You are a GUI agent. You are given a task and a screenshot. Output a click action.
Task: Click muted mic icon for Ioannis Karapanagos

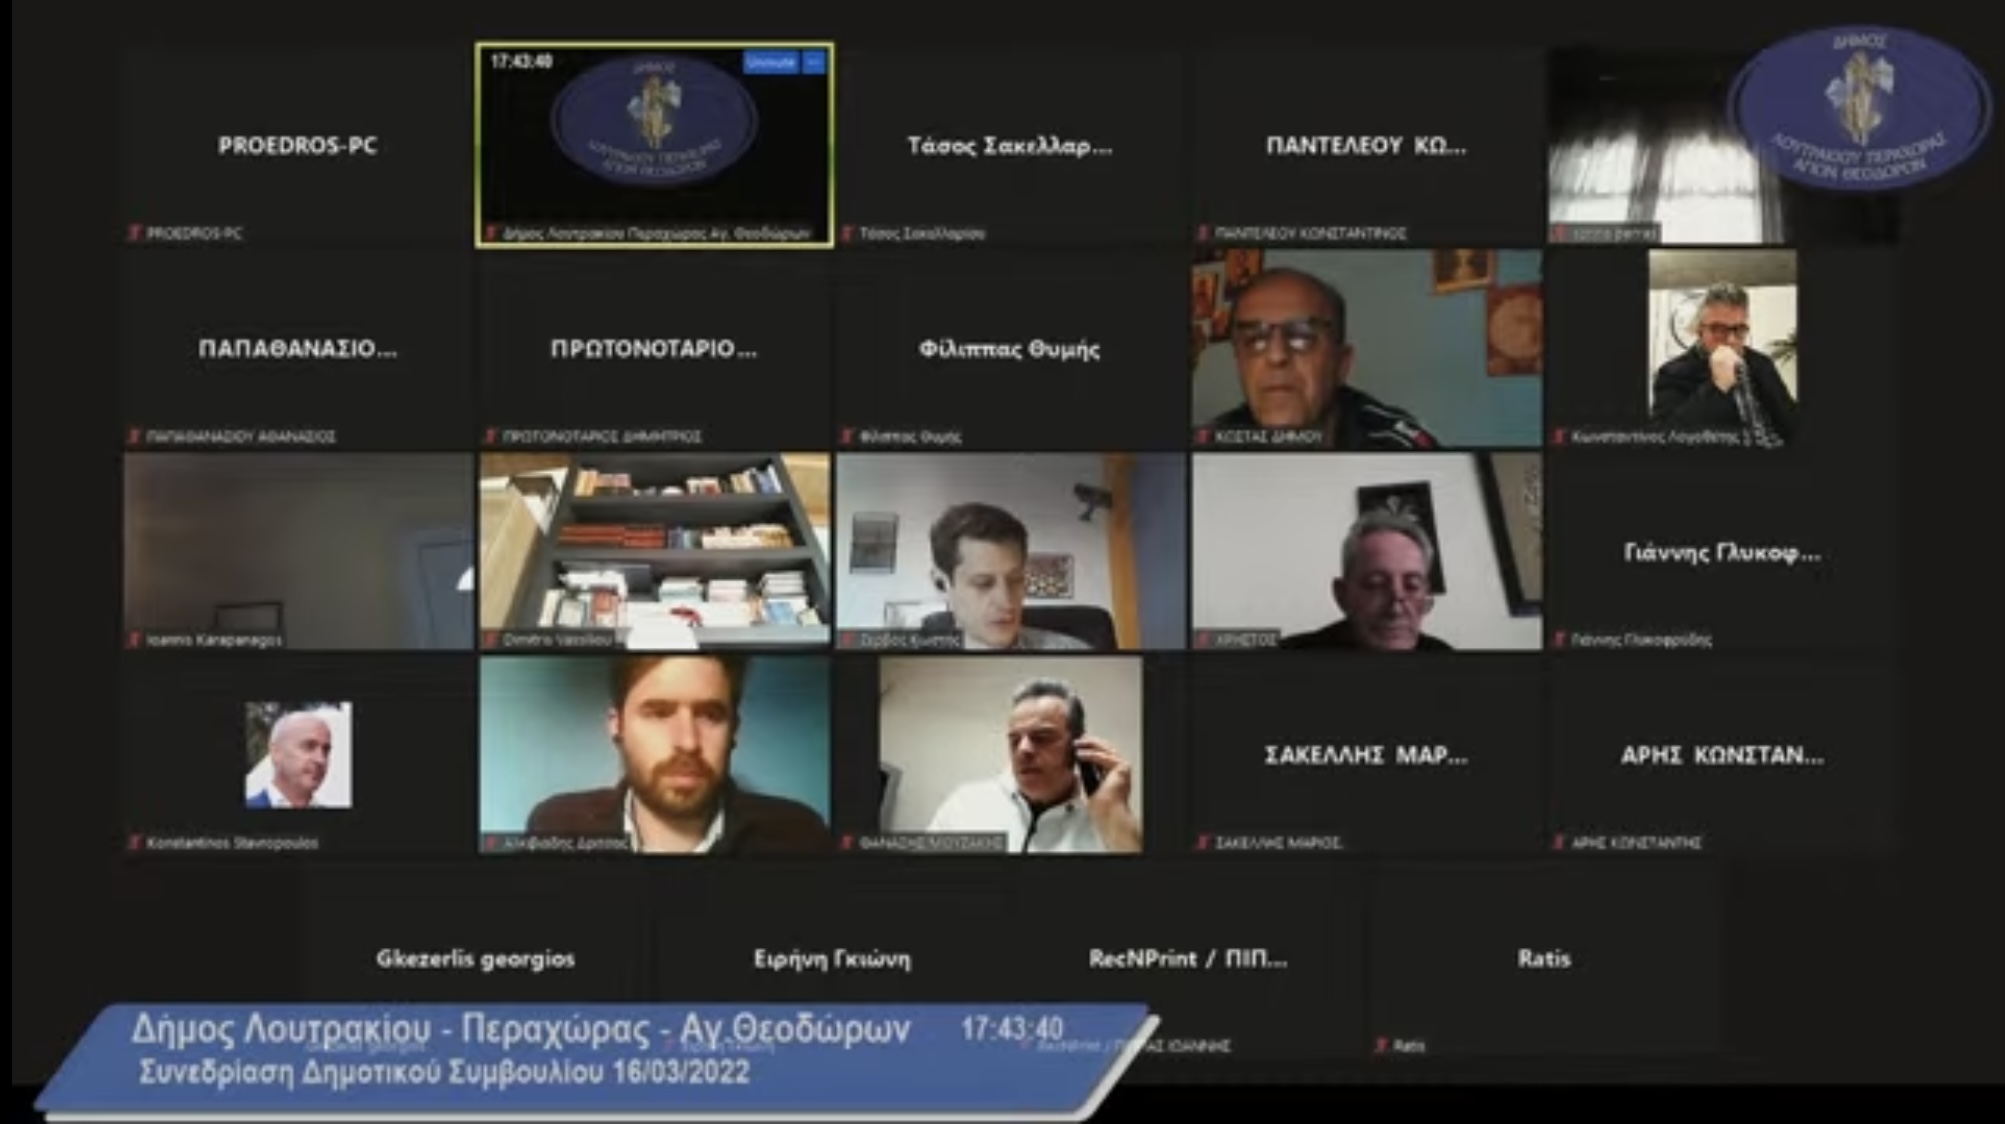(134, 639)
